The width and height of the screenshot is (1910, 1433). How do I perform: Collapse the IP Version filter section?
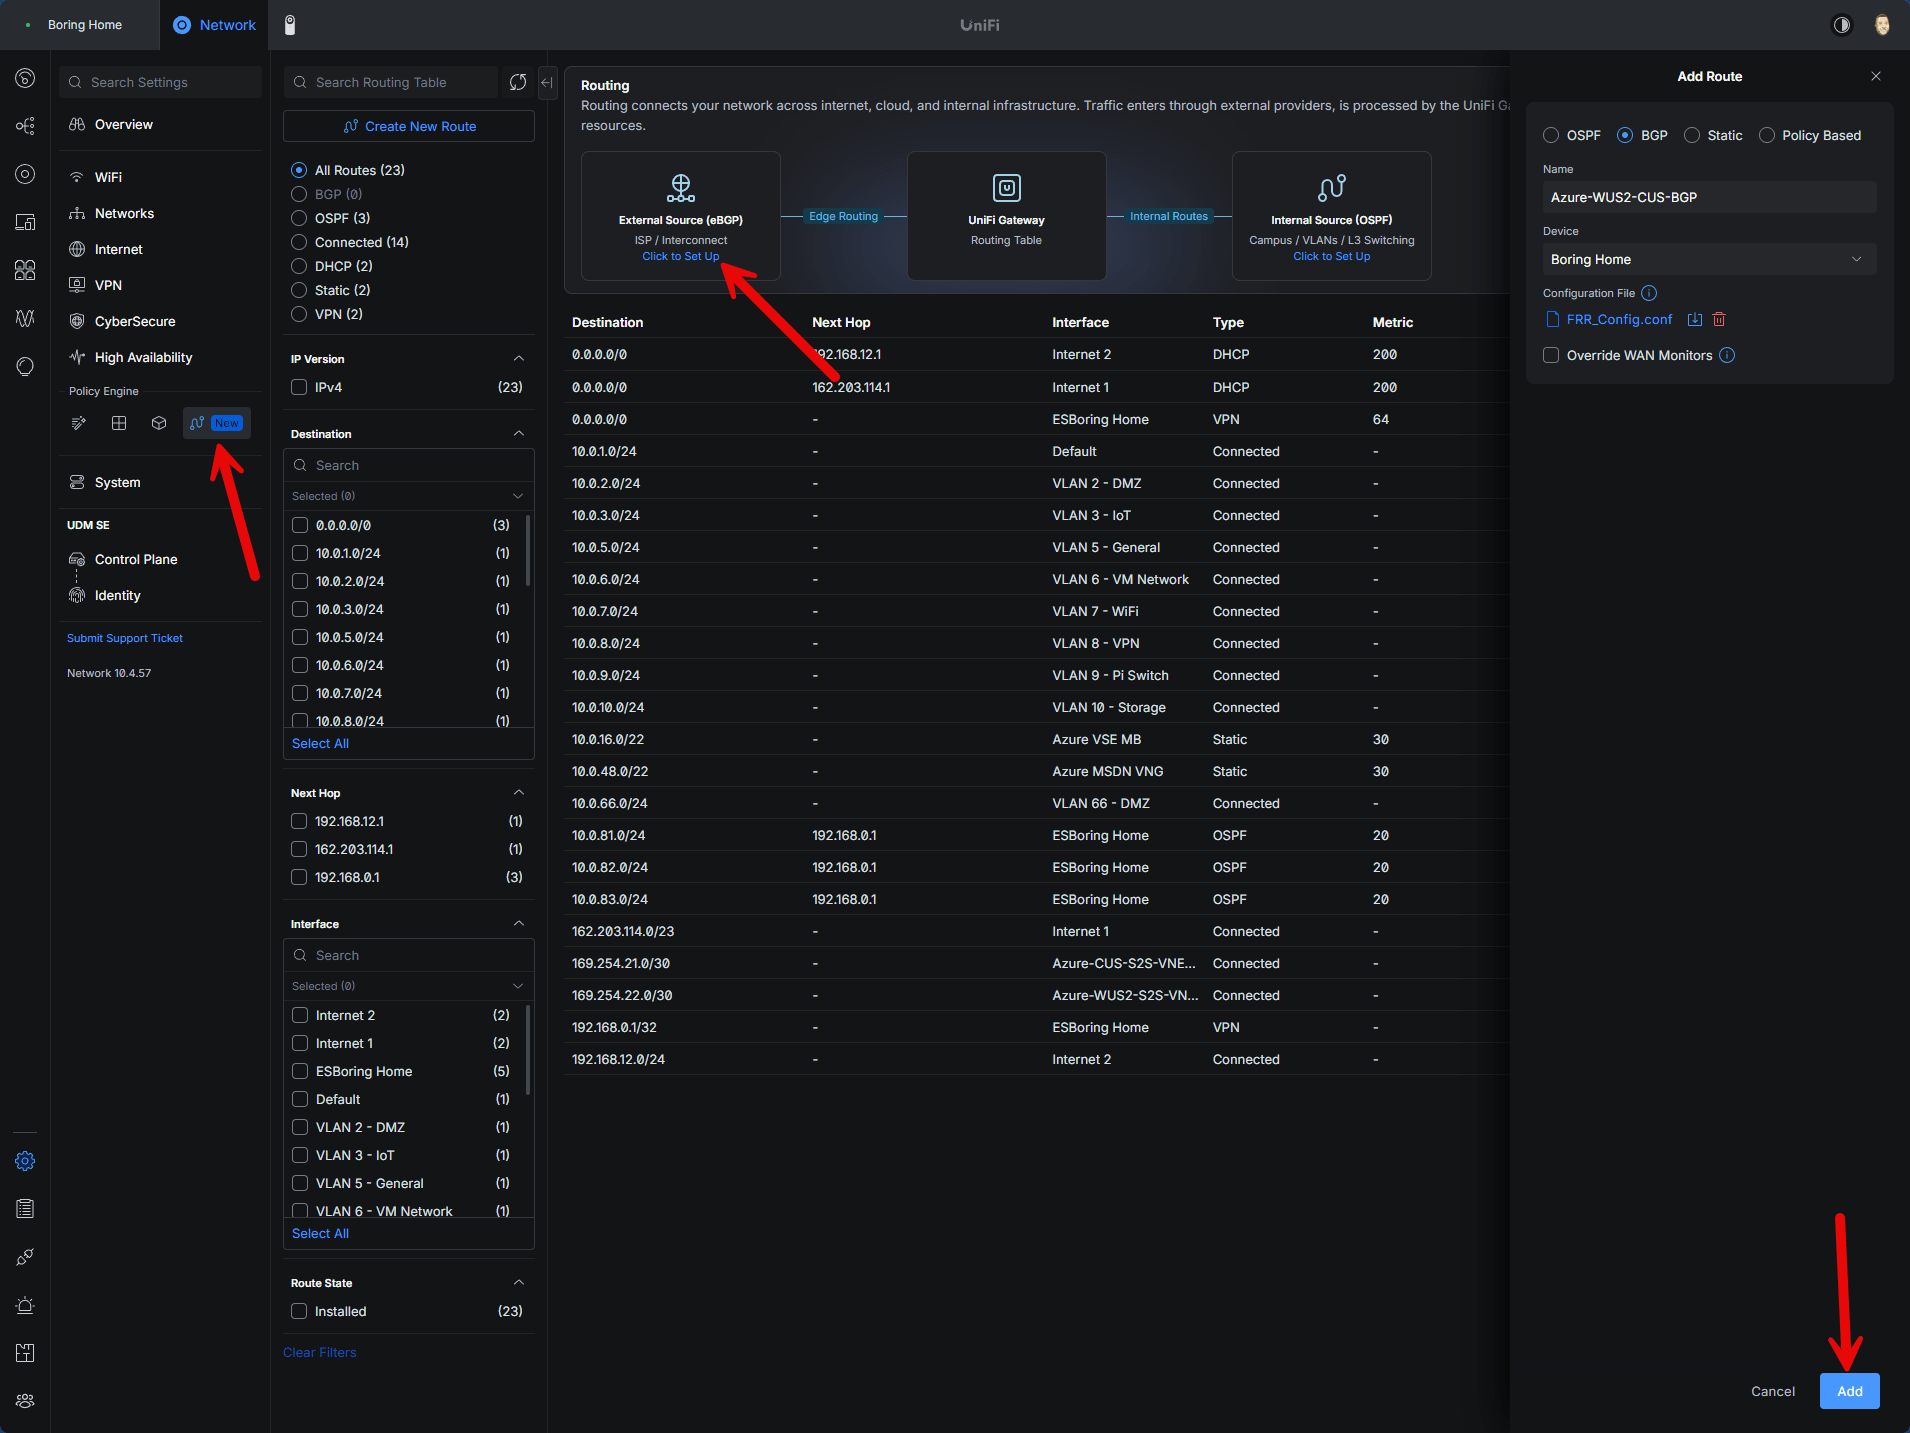pyautogui.click(x=519, y=358)
